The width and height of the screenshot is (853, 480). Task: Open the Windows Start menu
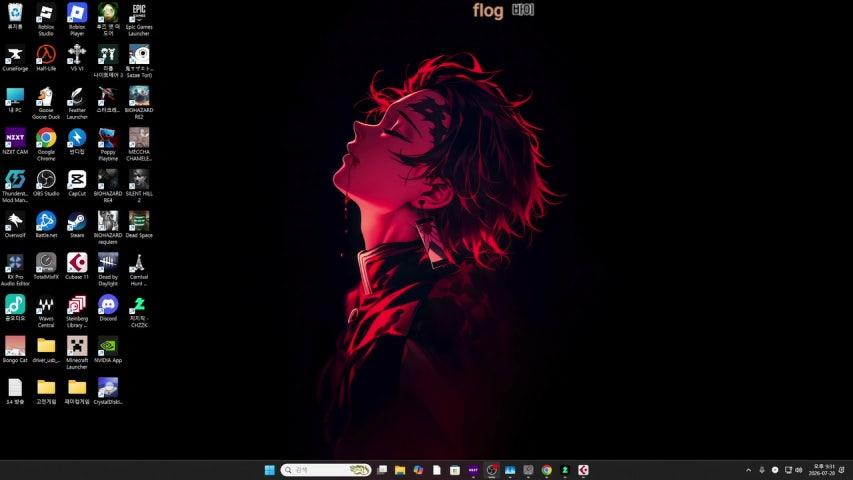[269, 470]
